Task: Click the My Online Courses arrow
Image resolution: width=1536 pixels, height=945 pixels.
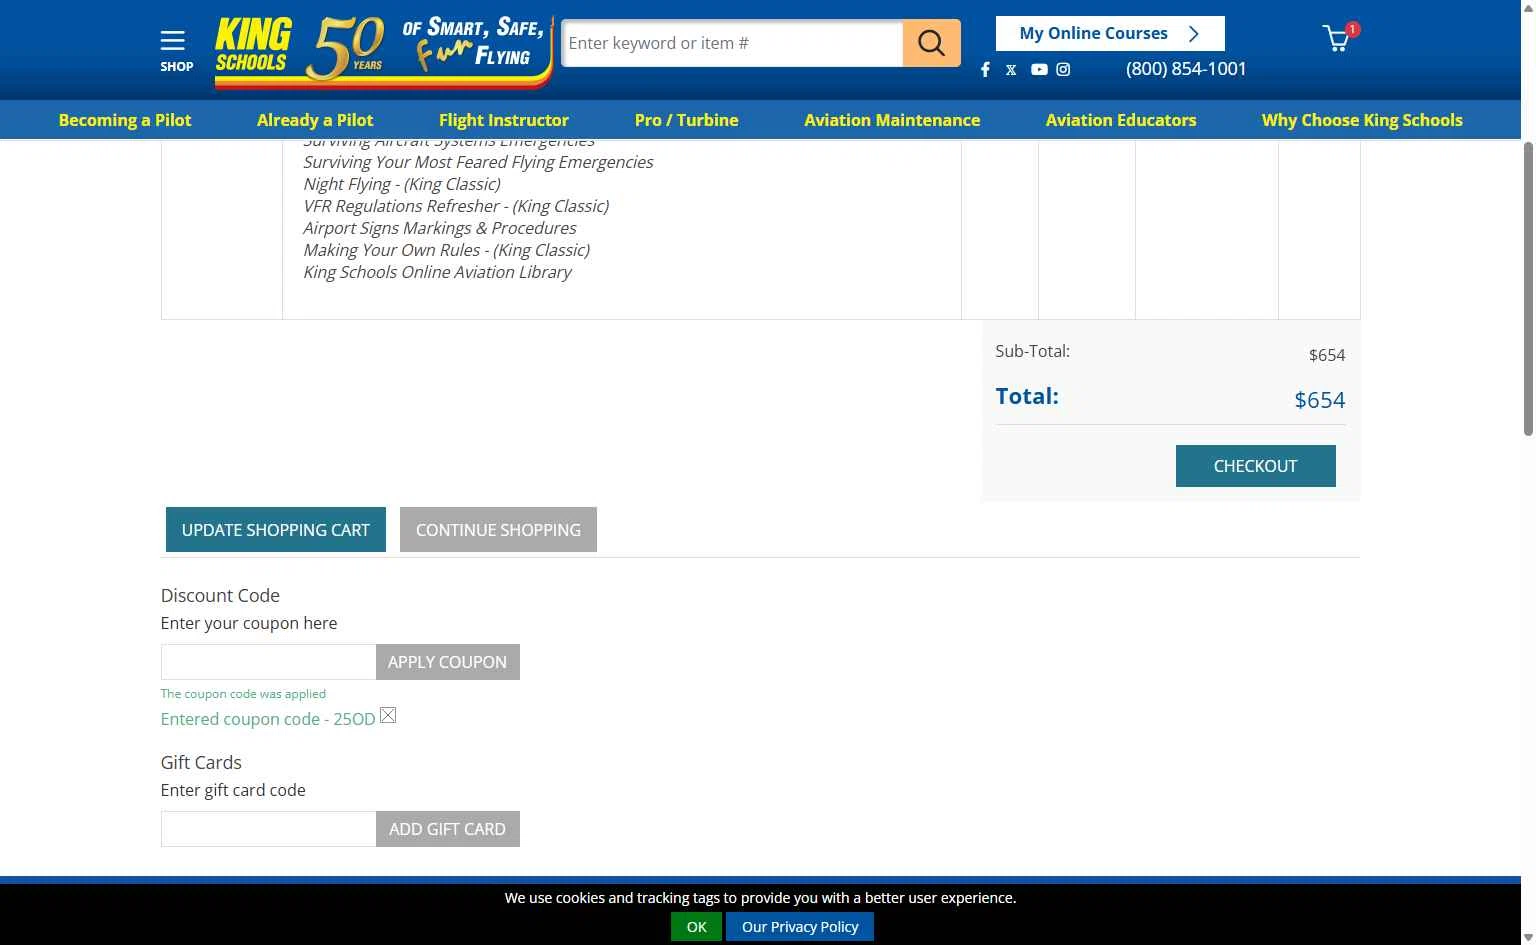Action: (x=1194, y=33)
